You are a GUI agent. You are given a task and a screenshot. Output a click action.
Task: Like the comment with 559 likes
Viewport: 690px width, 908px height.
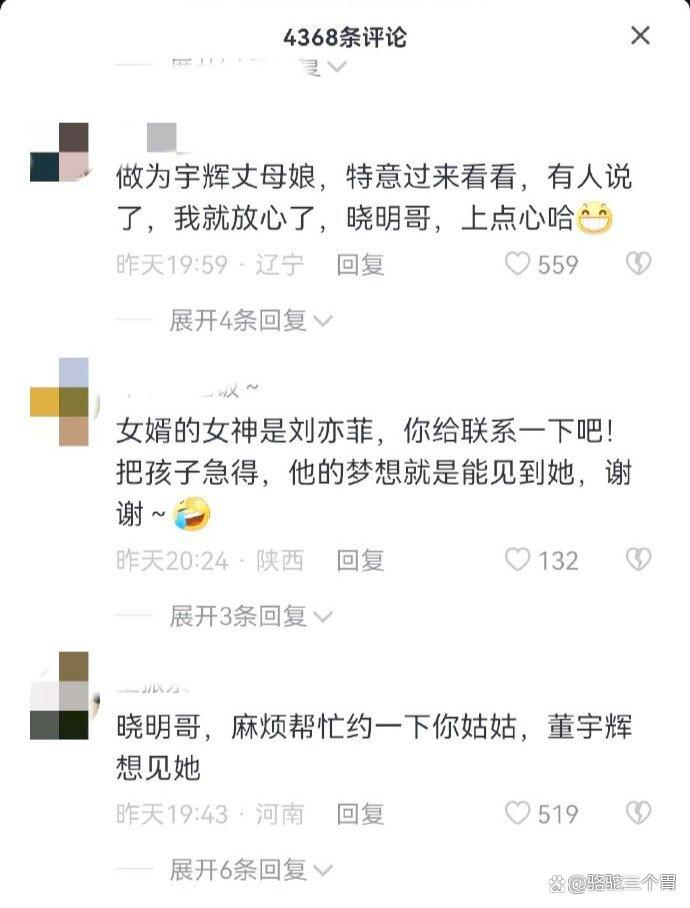pos(518,264)
